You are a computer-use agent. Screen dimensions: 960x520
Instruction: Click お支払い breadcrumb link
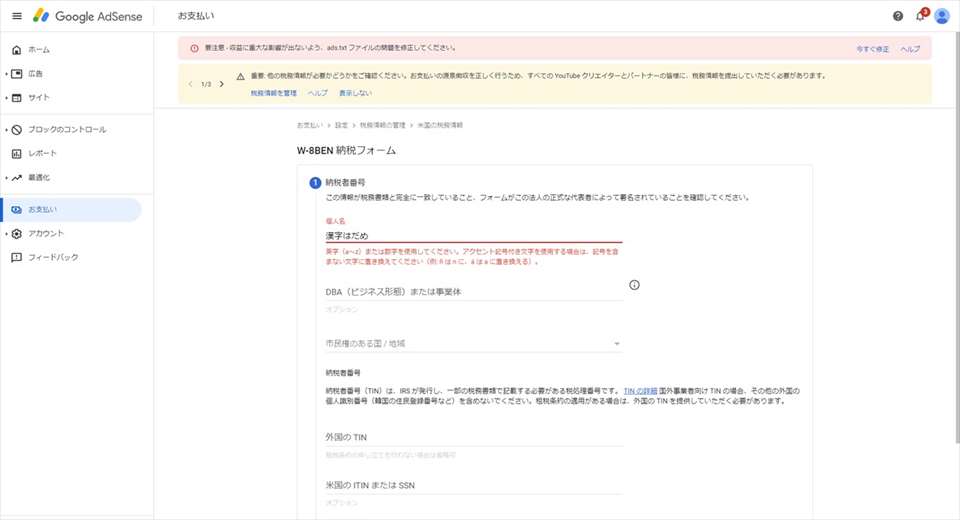(309, 125)
